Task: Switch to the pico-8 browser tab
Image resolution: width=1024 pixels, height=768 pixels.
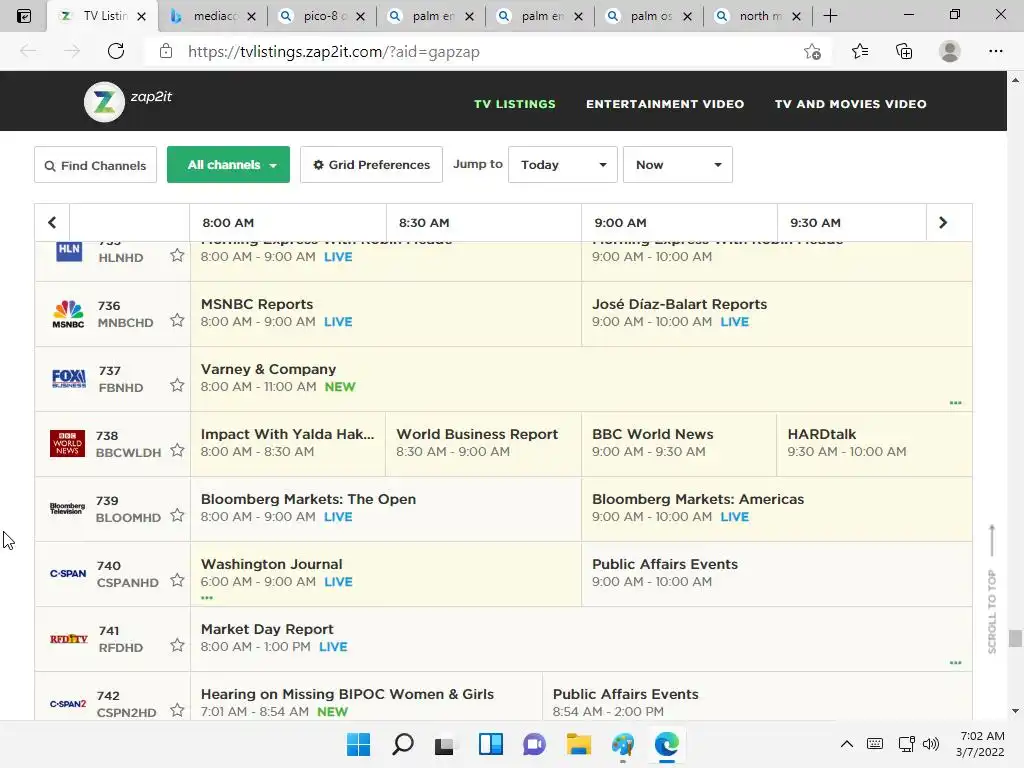Action: [321, 16]
